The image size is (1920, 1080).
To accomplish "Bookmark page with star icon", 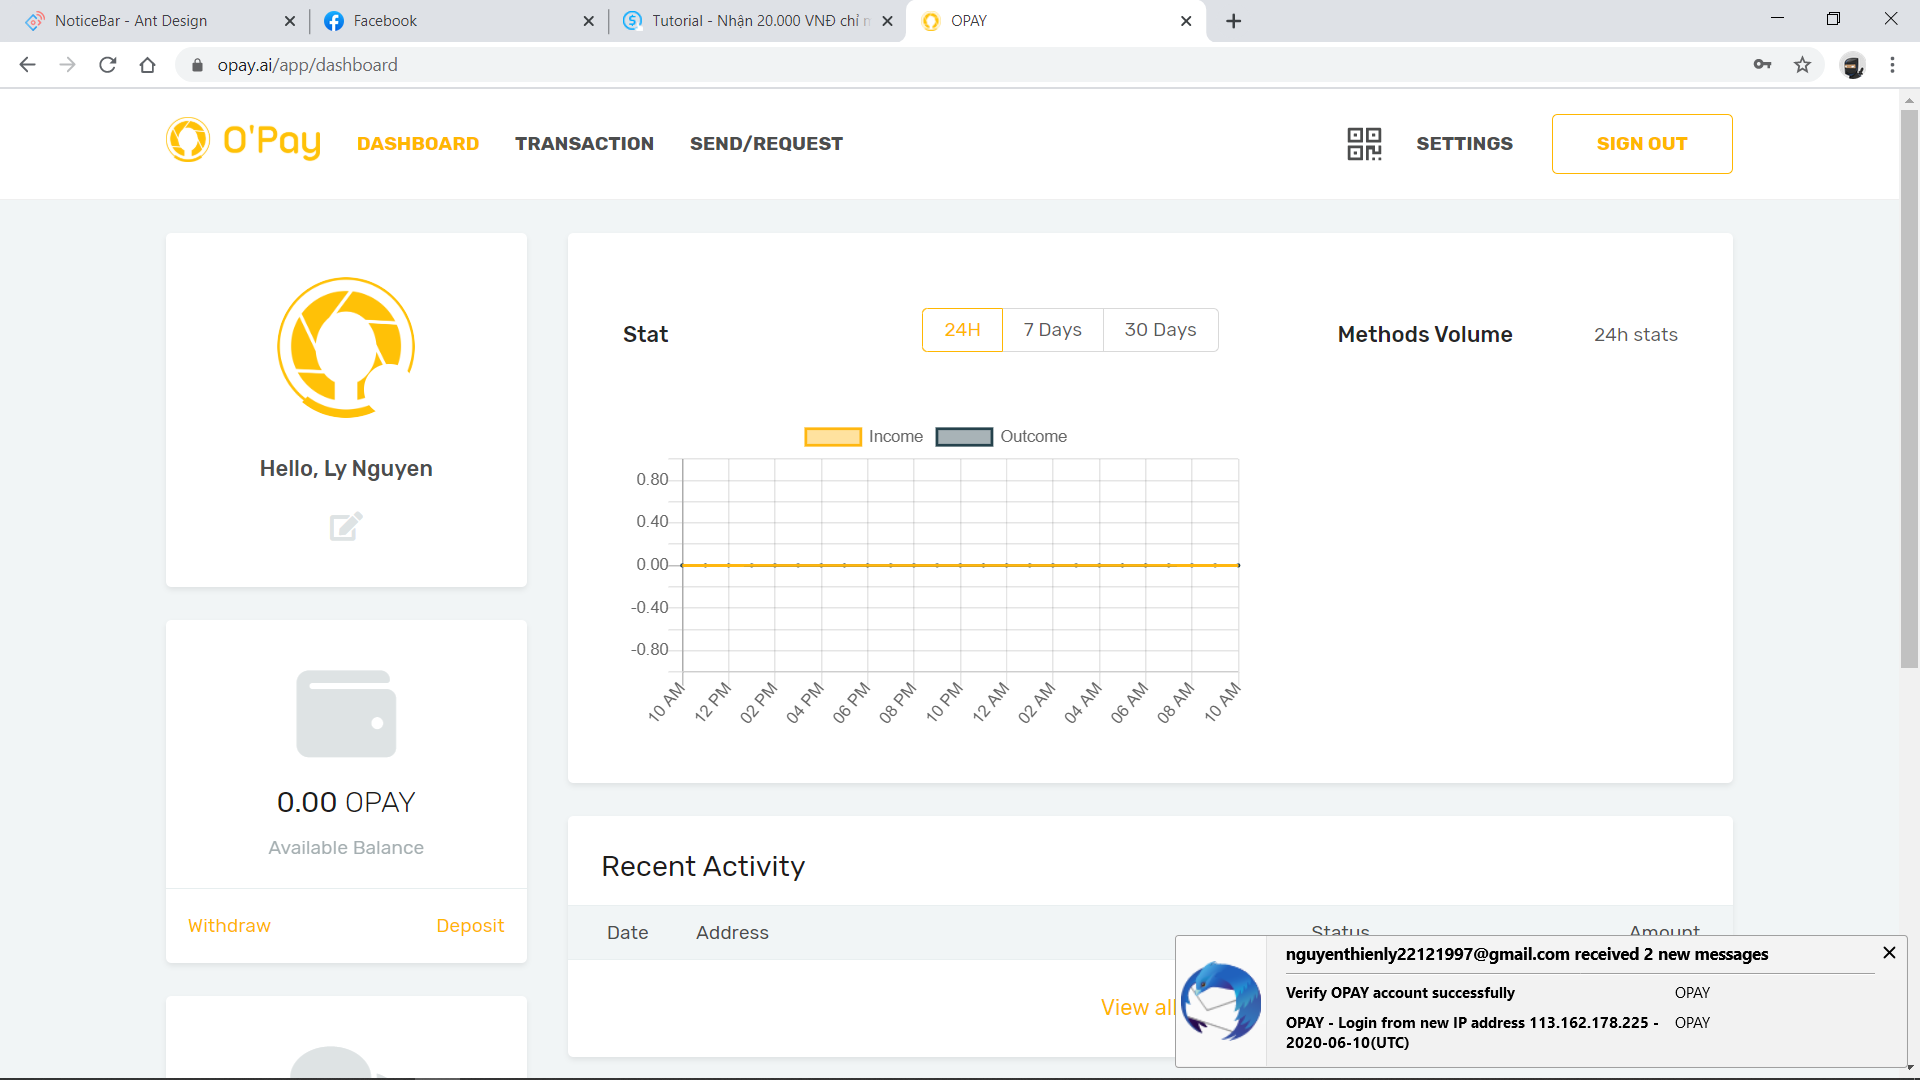I will pos(1802,65).
